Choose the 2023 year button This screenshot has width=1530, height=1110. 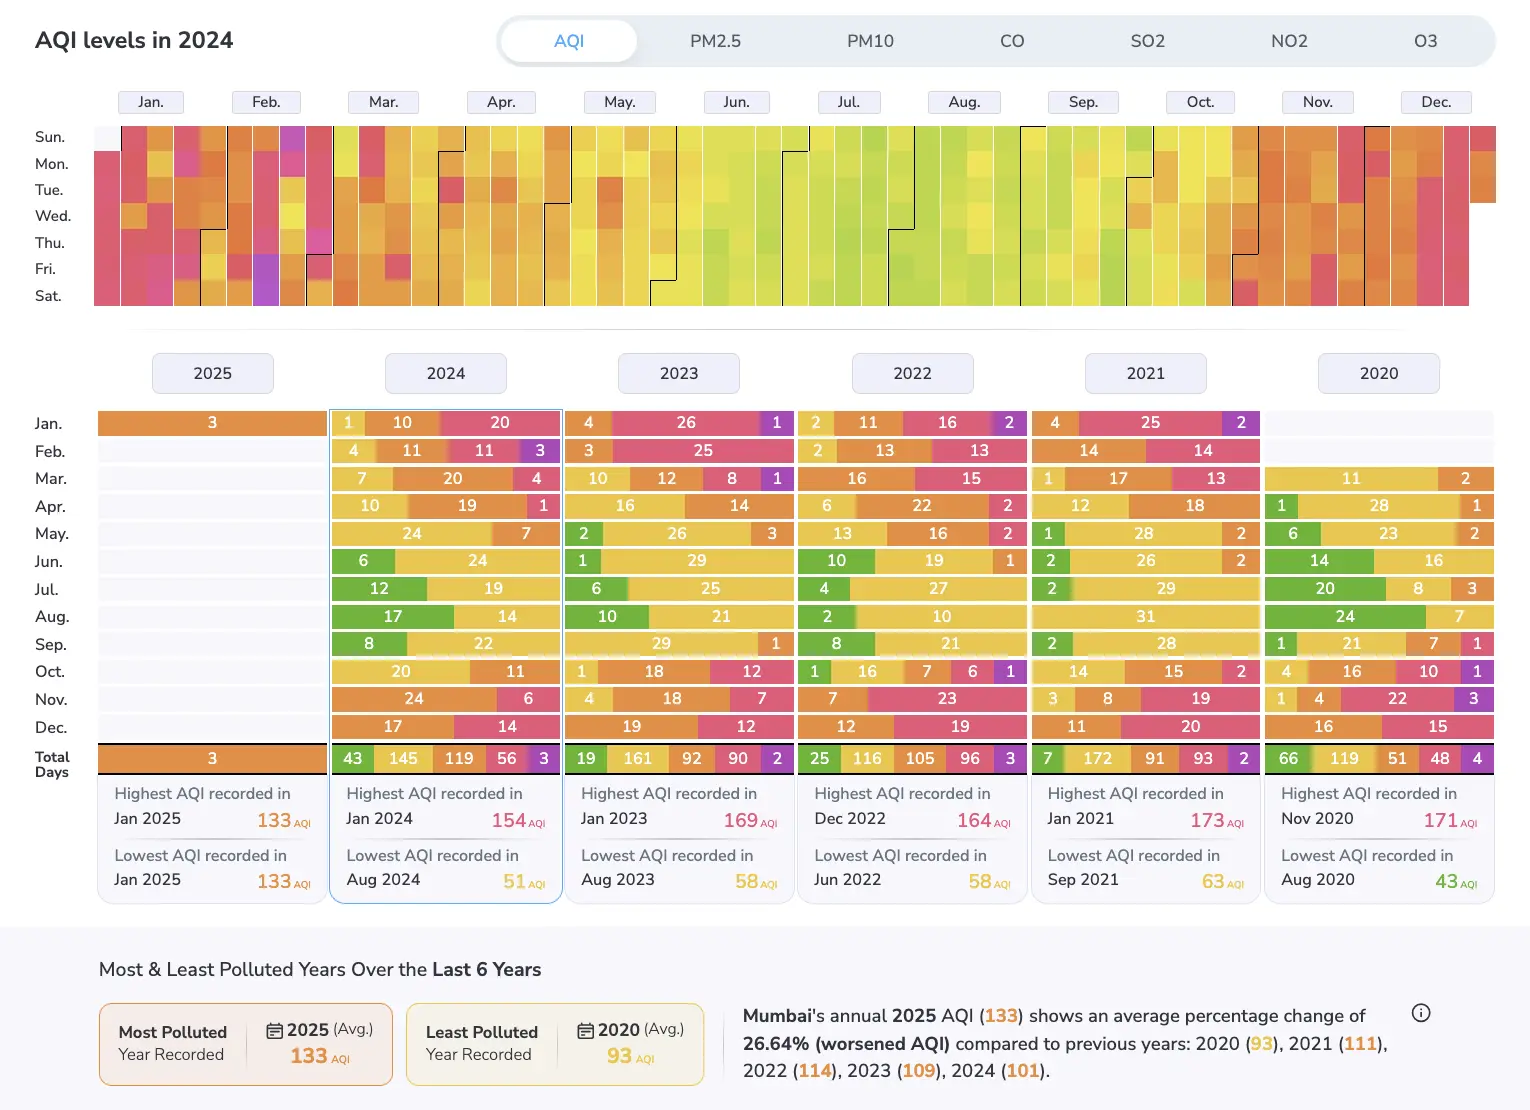pyautogui.click(x=679, y=373)
